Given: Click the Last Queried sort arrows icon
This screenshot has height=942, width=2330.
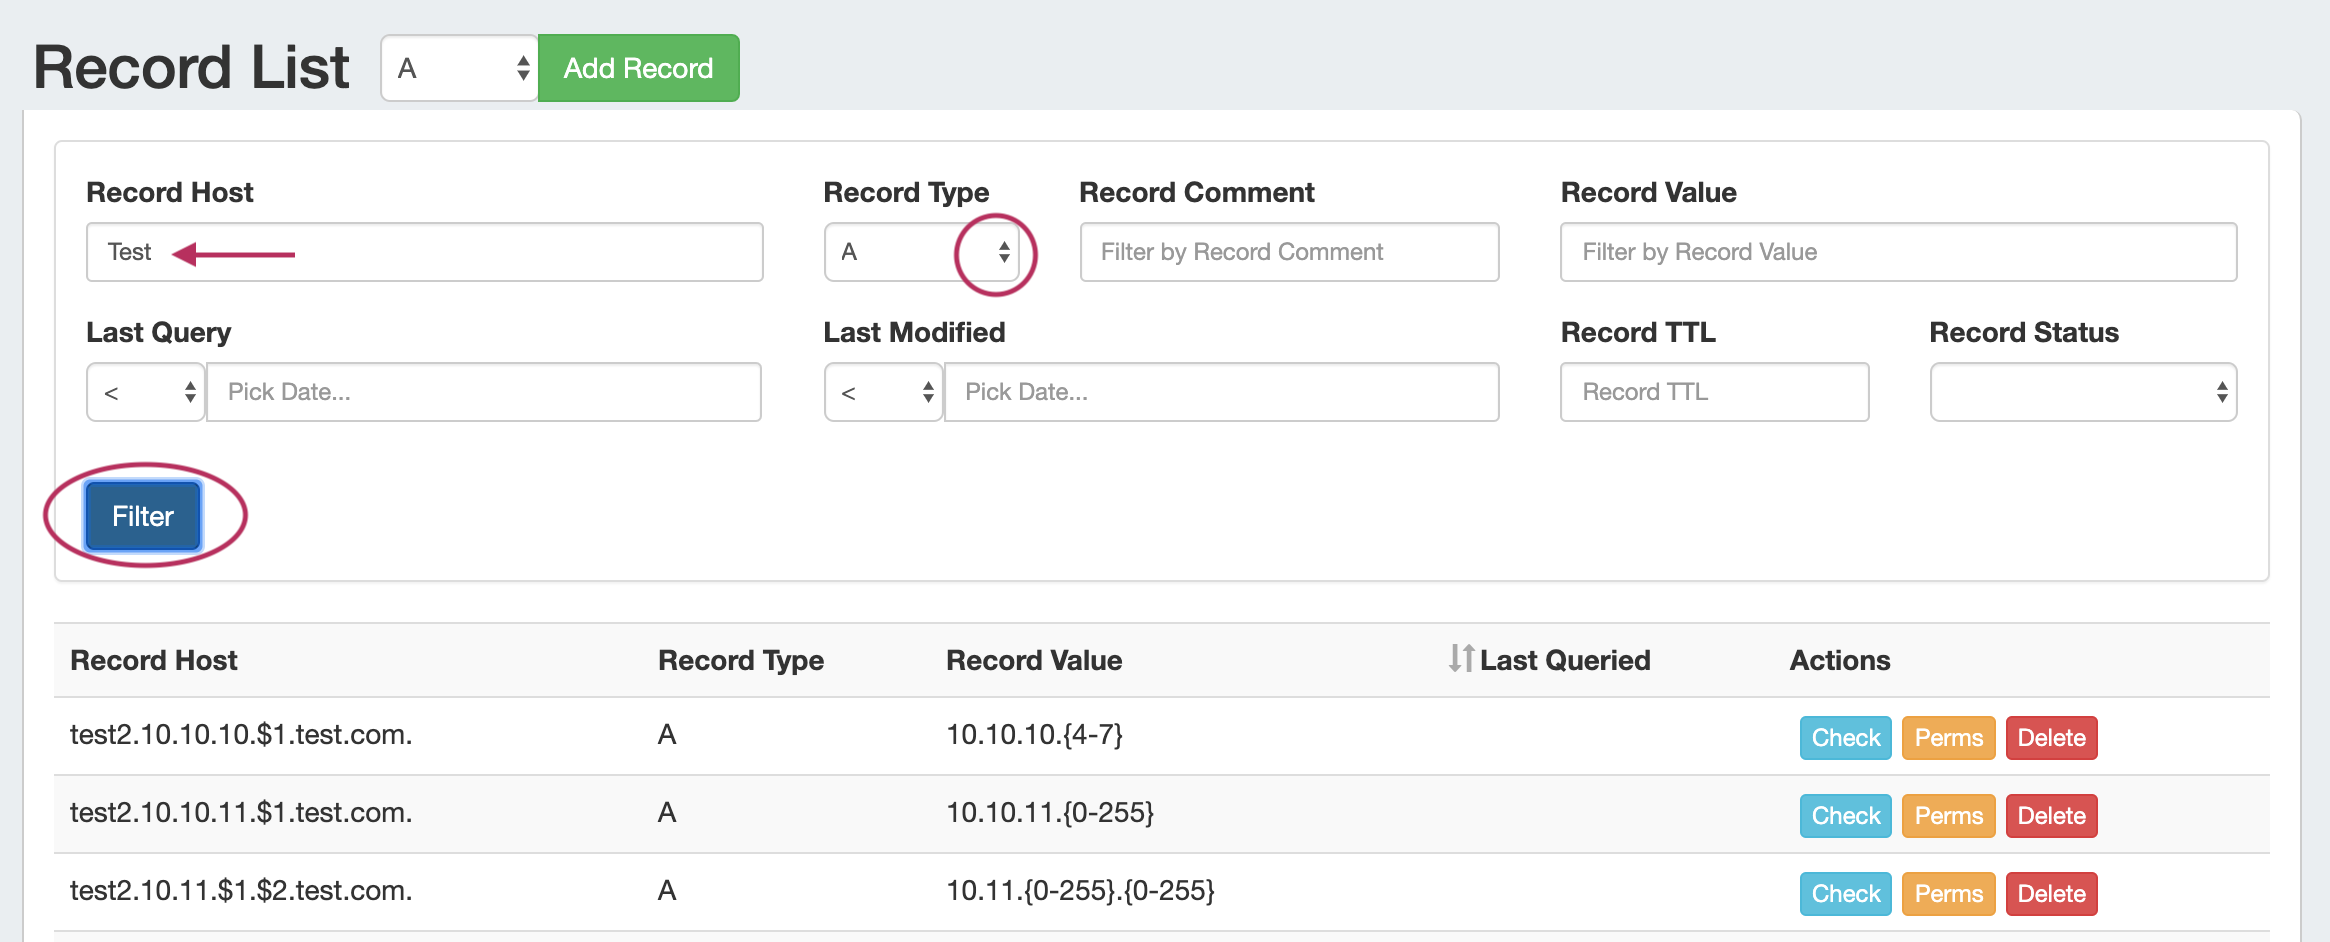Looking at the screenshot, I should click(1461, 658).
